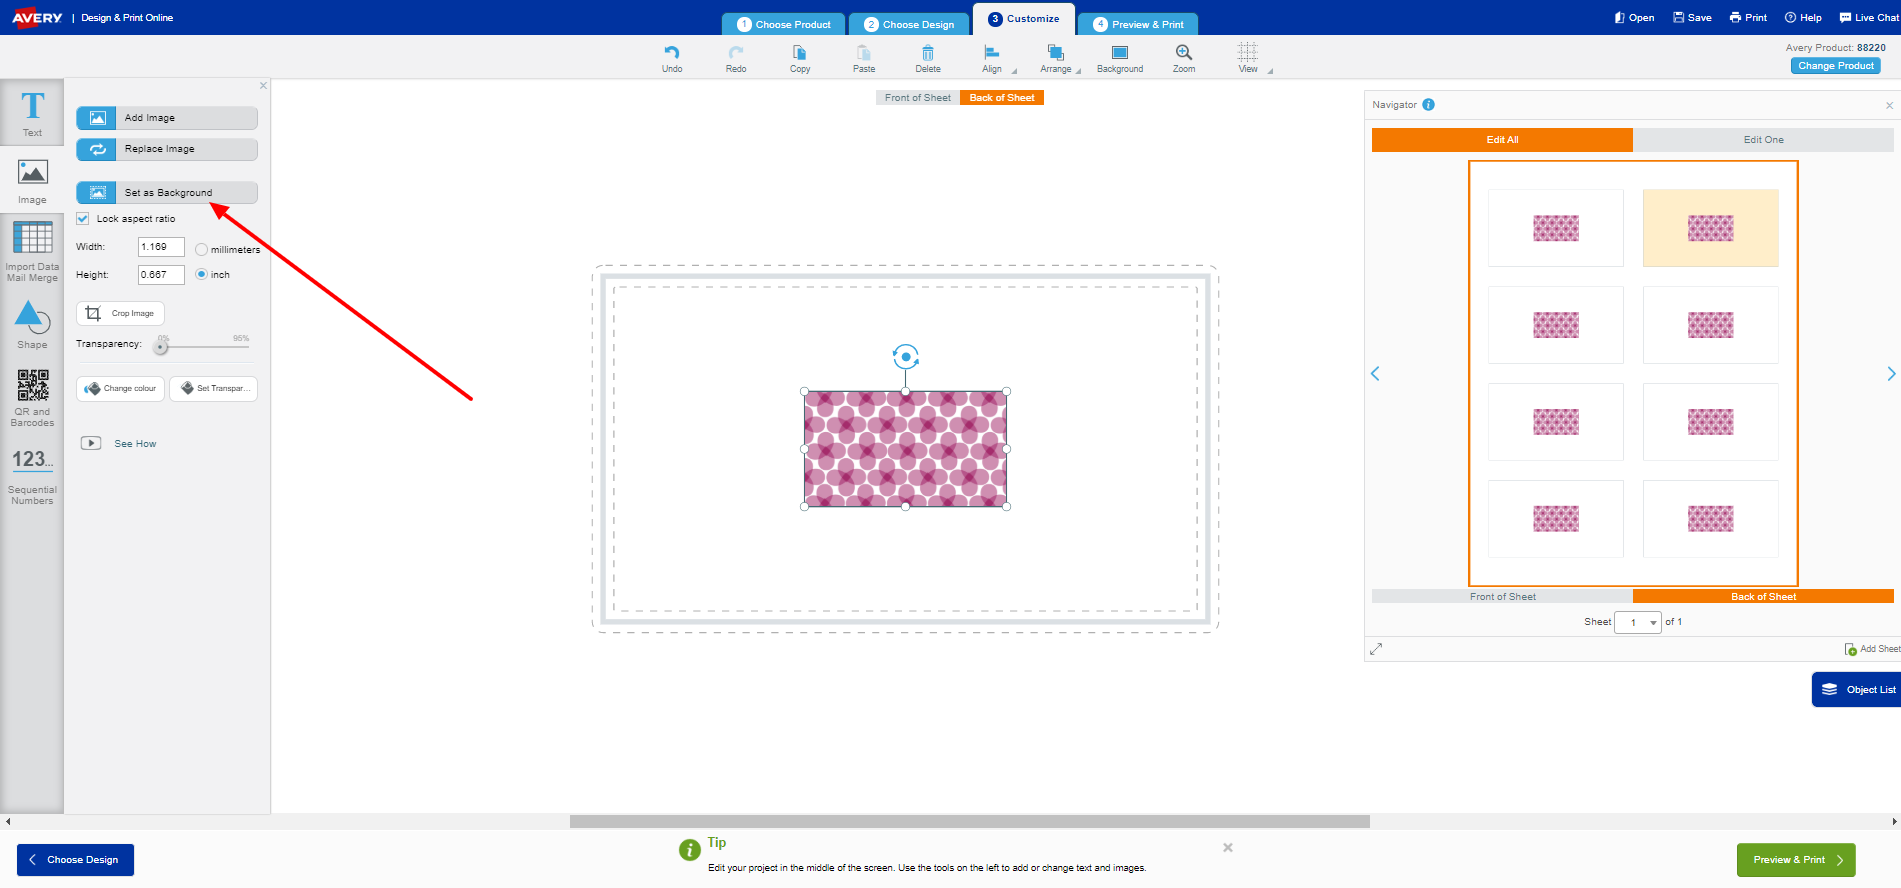Toggle Lock aspect ratio checkbox

[83, 218]
